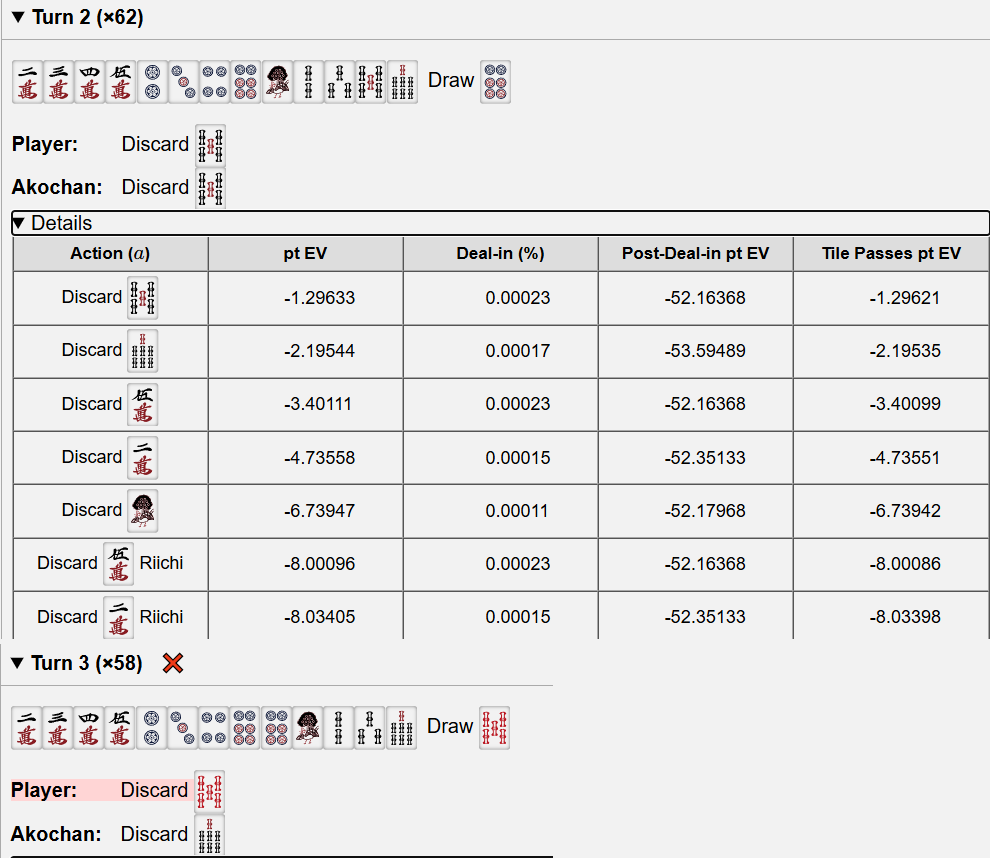The width and height of the screenshot is (990, 858).
Task: Collapse the Turn 2 (×62) section
Action: tap(18, 17)
